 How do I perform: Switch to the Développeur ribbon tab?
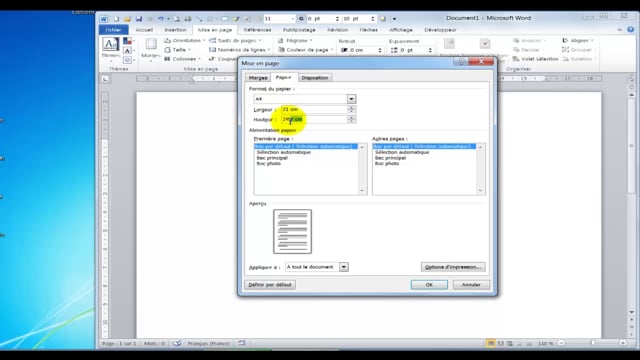(x=440, y=30)
